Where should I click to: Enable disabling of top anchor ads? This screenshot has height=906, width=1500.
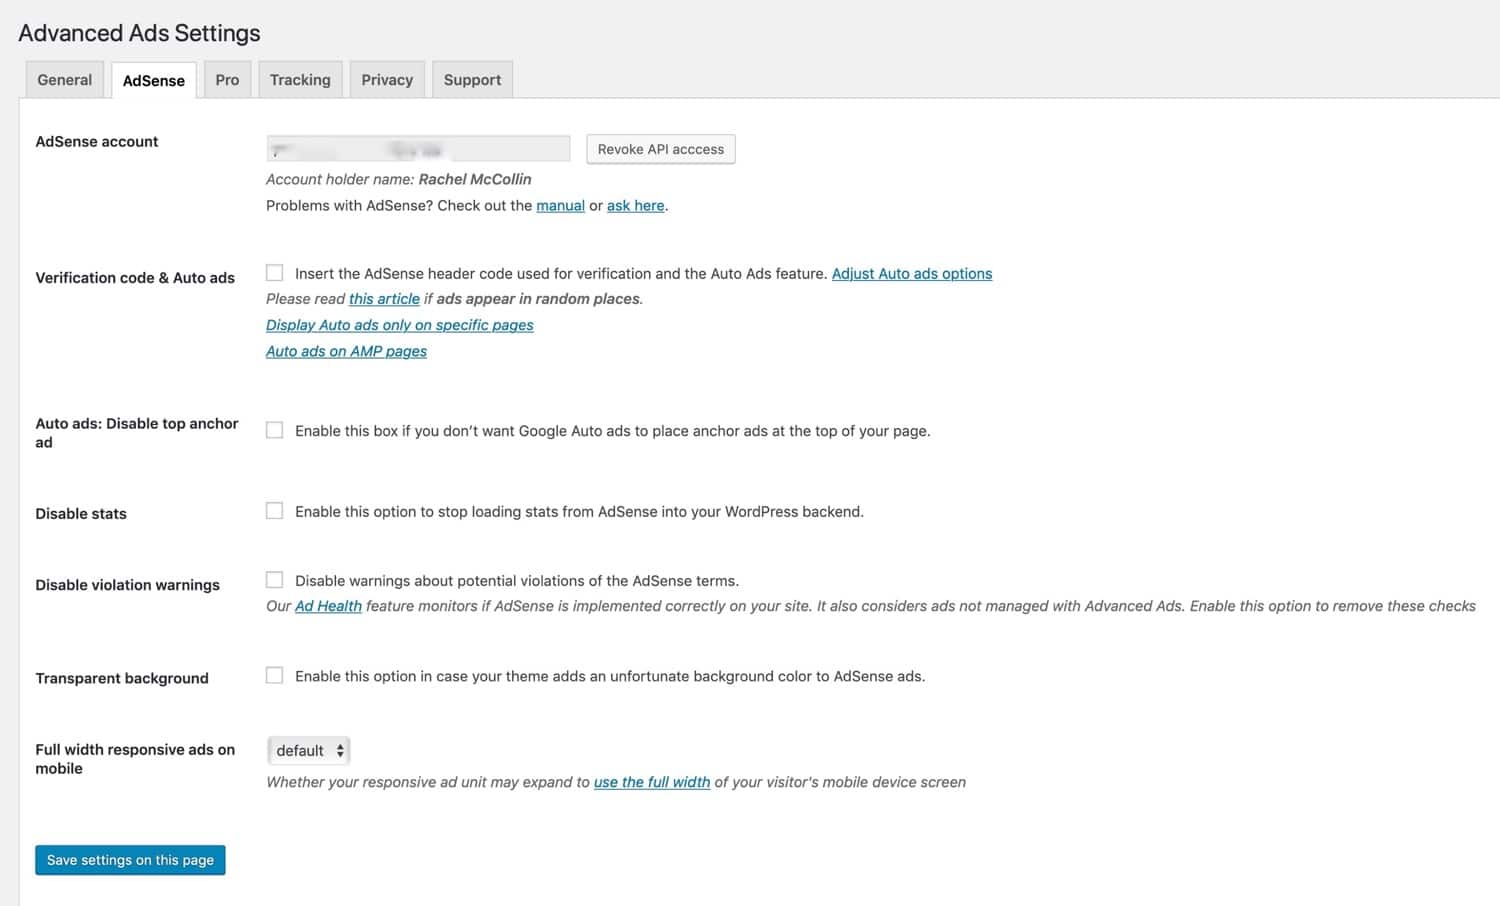pyautogui.click(x=274, y=429)
